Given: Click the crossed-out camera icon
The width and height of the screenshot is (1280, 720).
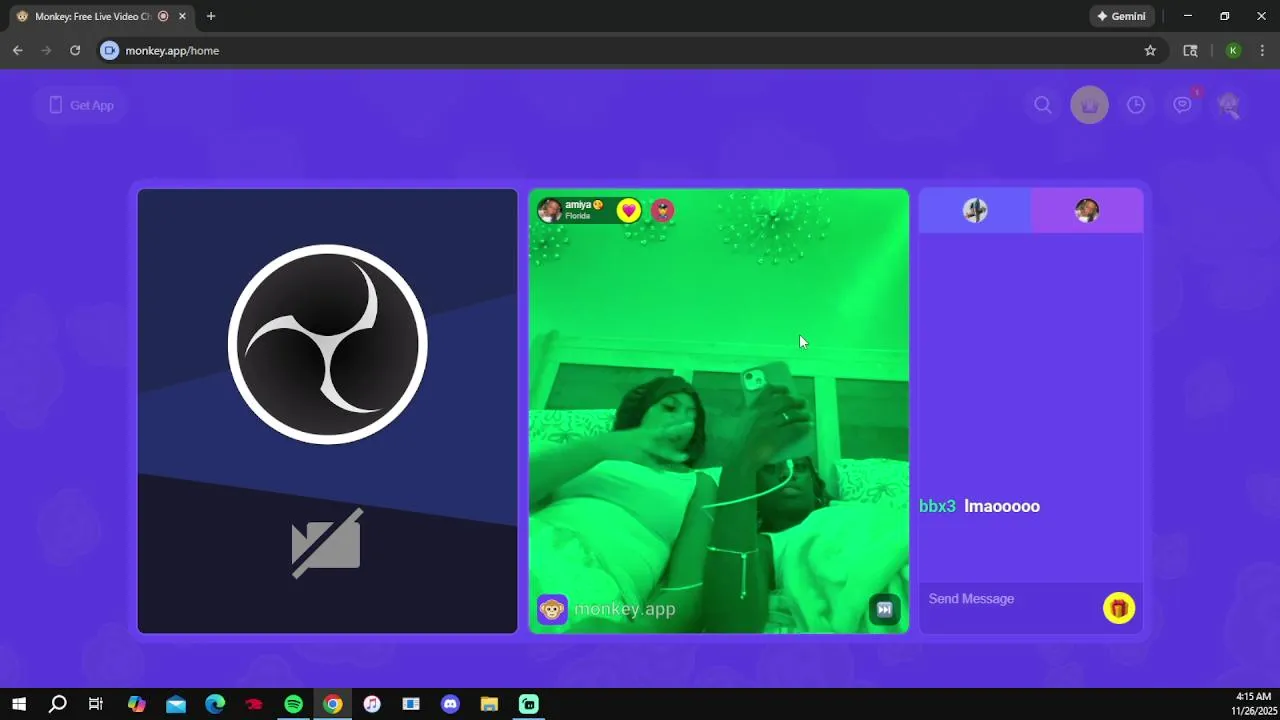Looking at the screenshot, I should click(327, 543).
